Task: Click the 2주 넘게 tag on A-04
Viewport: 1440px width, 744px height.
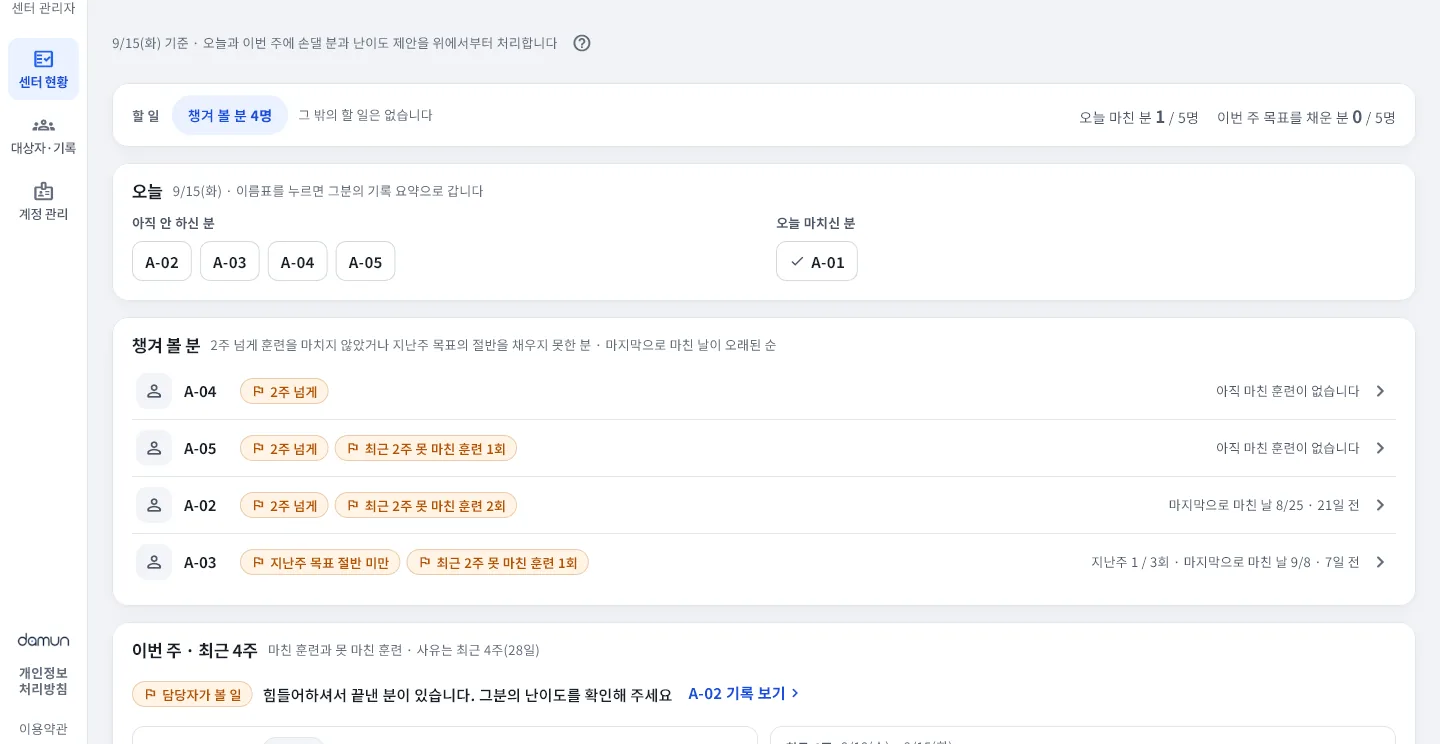Action: coord(284,391)
